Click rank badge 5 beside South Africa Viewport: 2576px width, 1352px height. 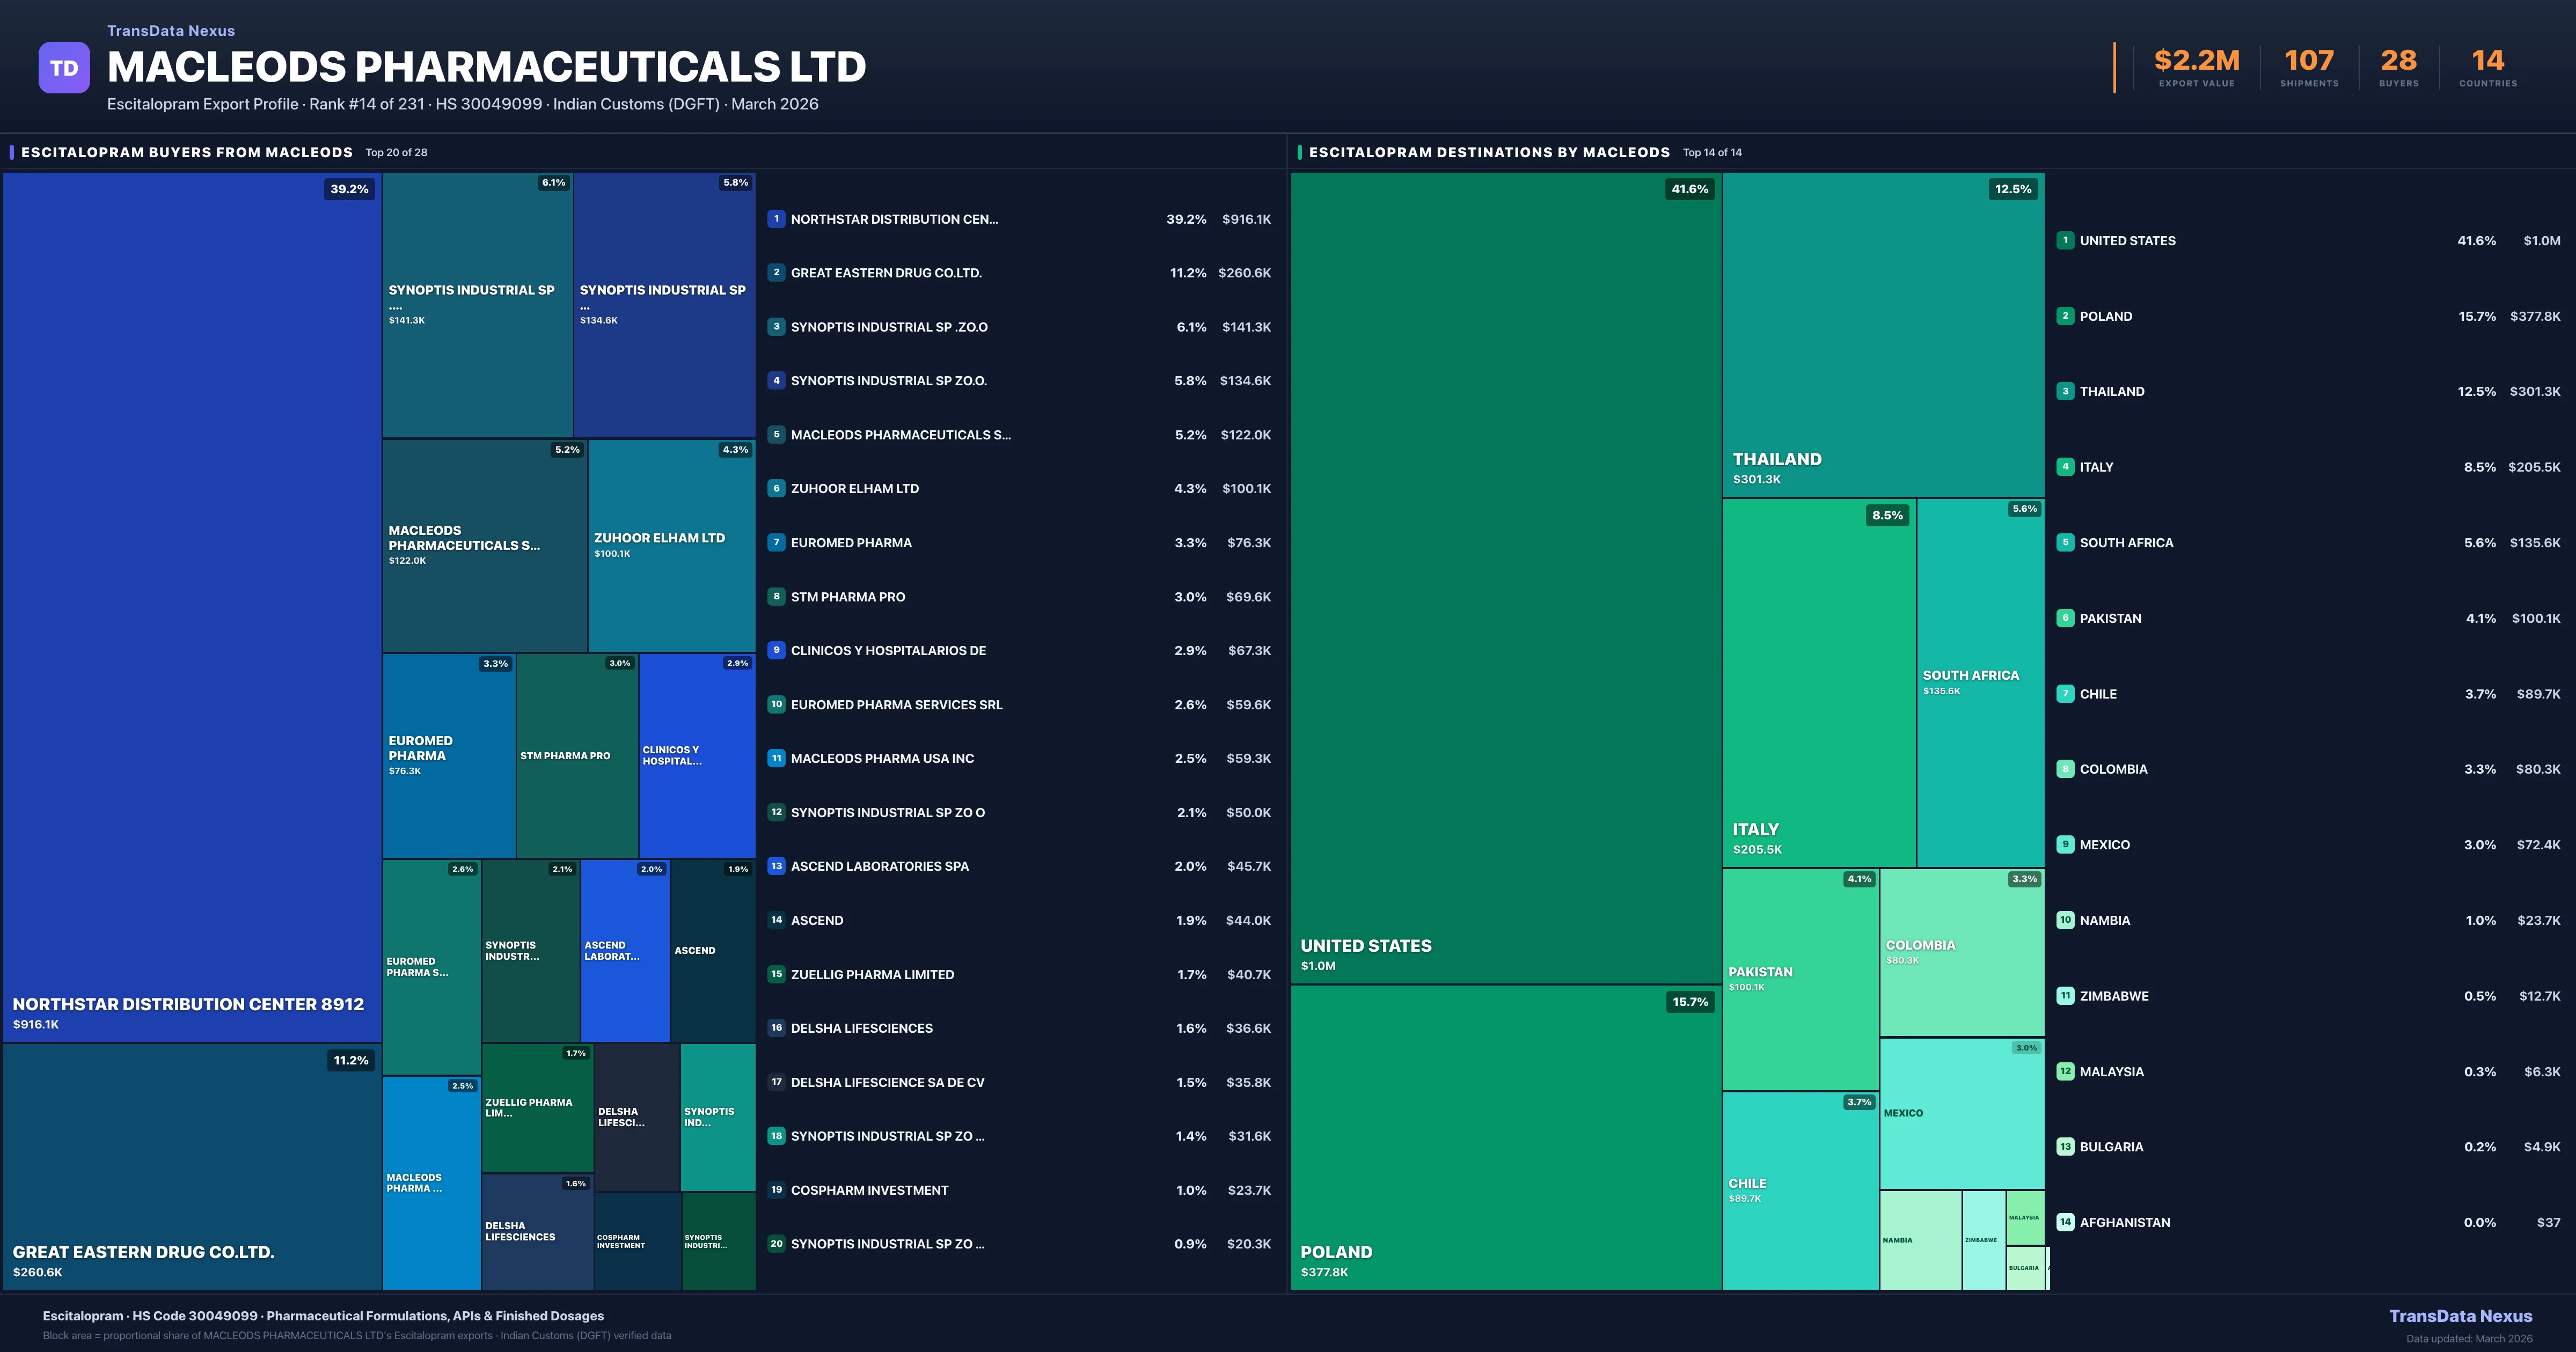[x=2065, y=542]
